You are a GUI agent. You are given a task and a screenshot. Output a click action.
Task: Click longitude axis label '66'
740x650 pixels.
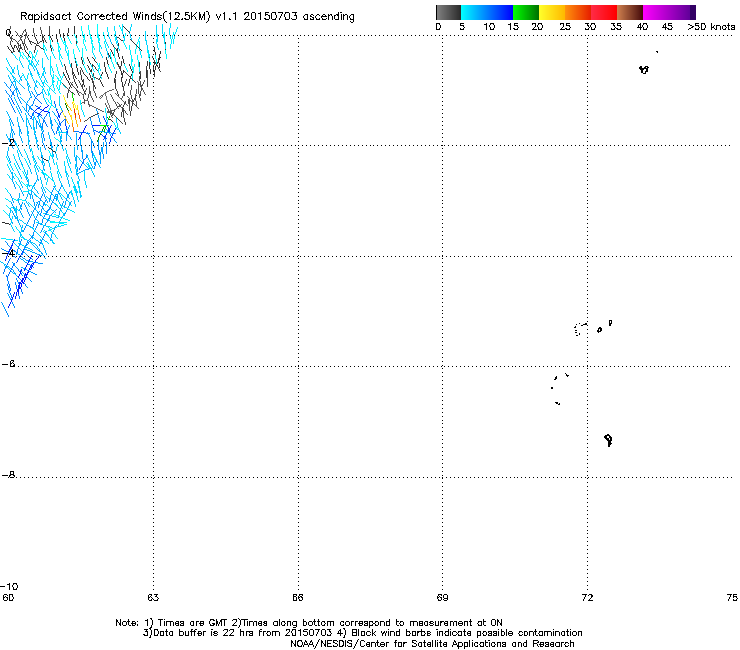pos(298,598)
